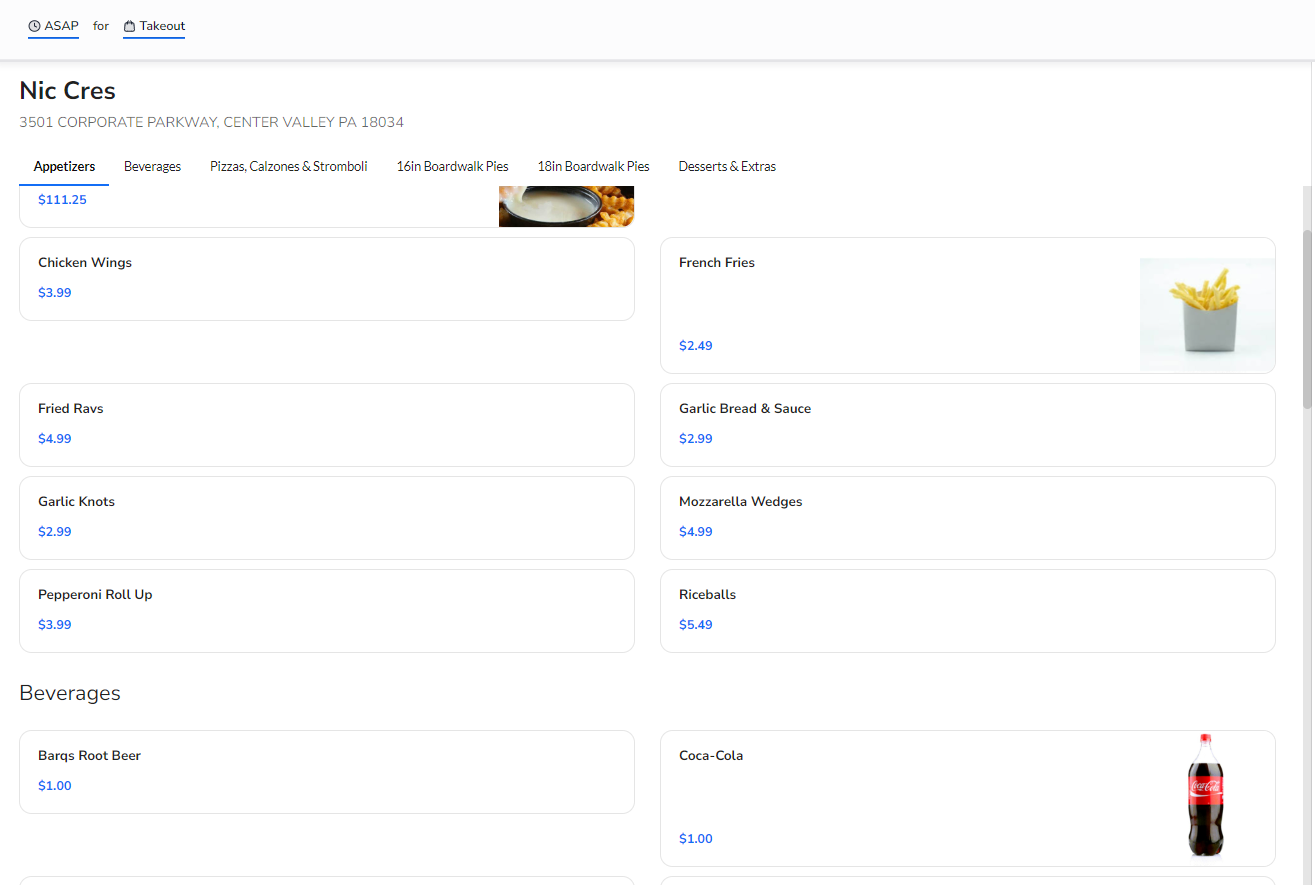Click the clock icon beside ASAP
The width and height of the screenshot is (1315, 885).
click(x=34, y=26)
